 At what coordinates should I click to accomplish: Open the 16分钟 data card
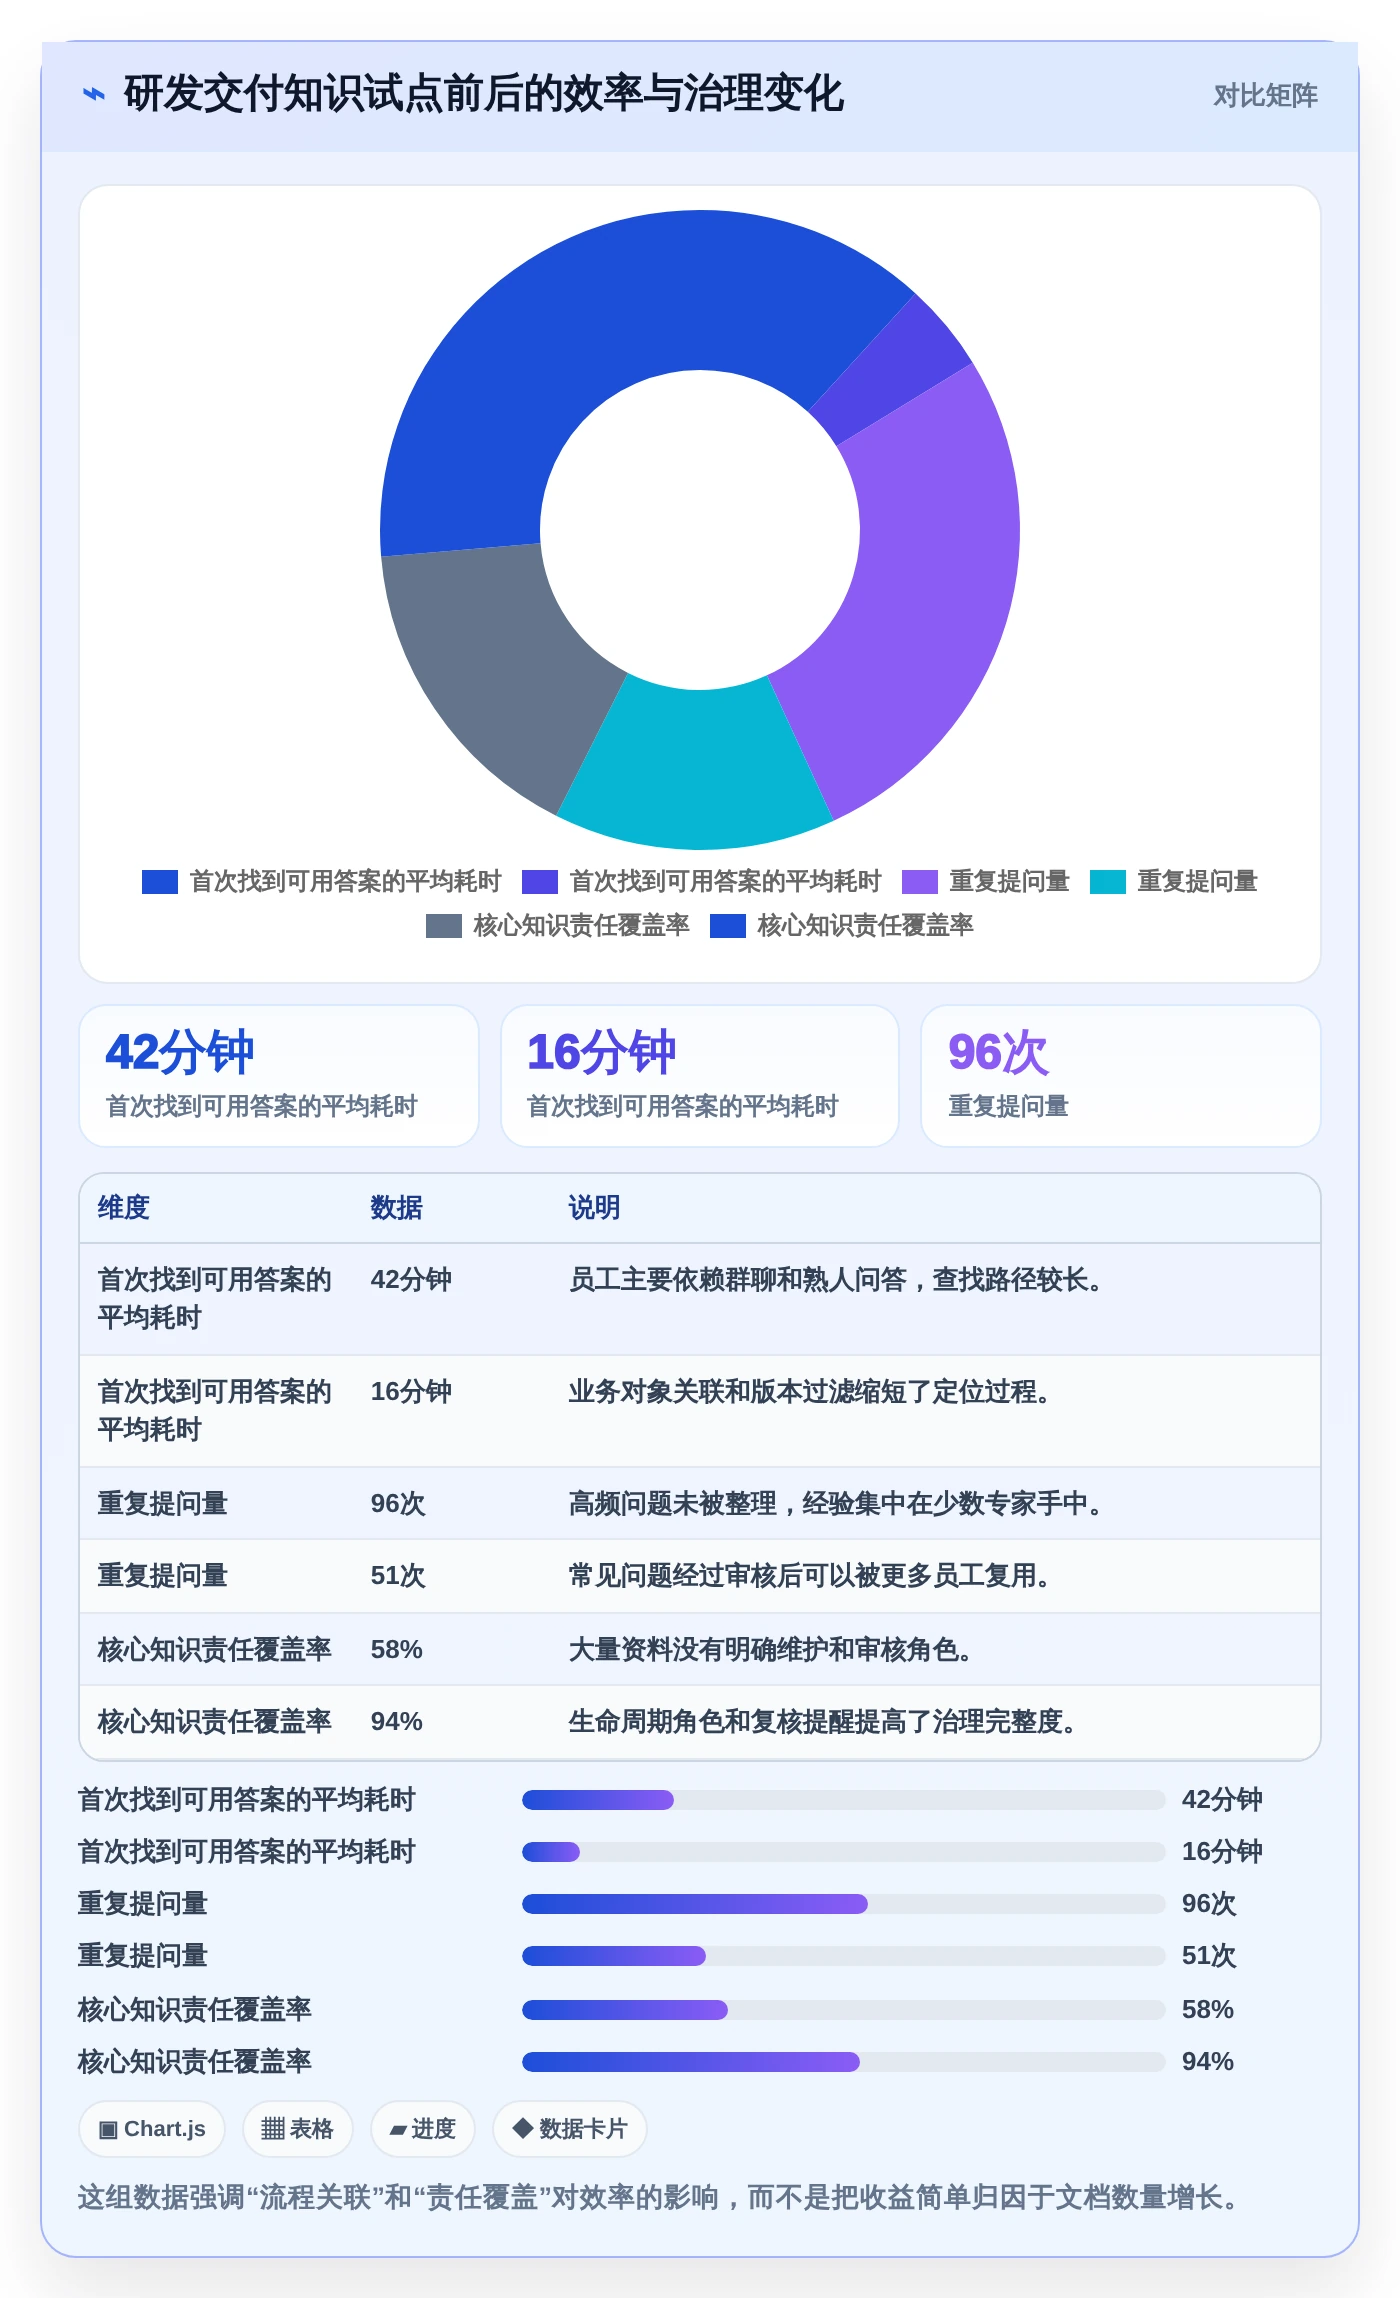[700, 1076]
